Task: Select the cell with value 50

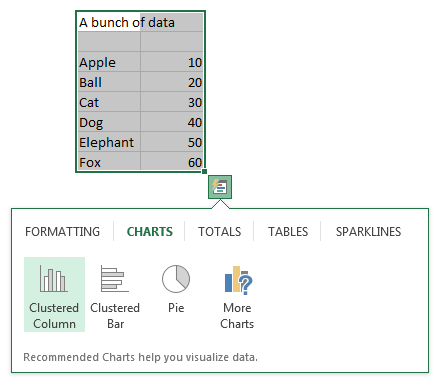Action: (172, 142)
